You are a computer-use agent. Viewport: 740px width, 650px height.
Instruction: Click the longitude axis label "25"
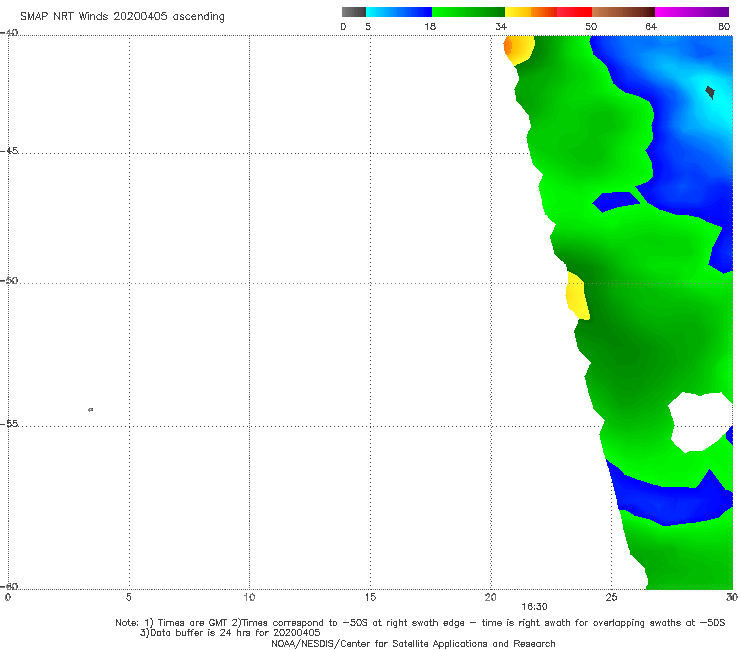[611, 597]
